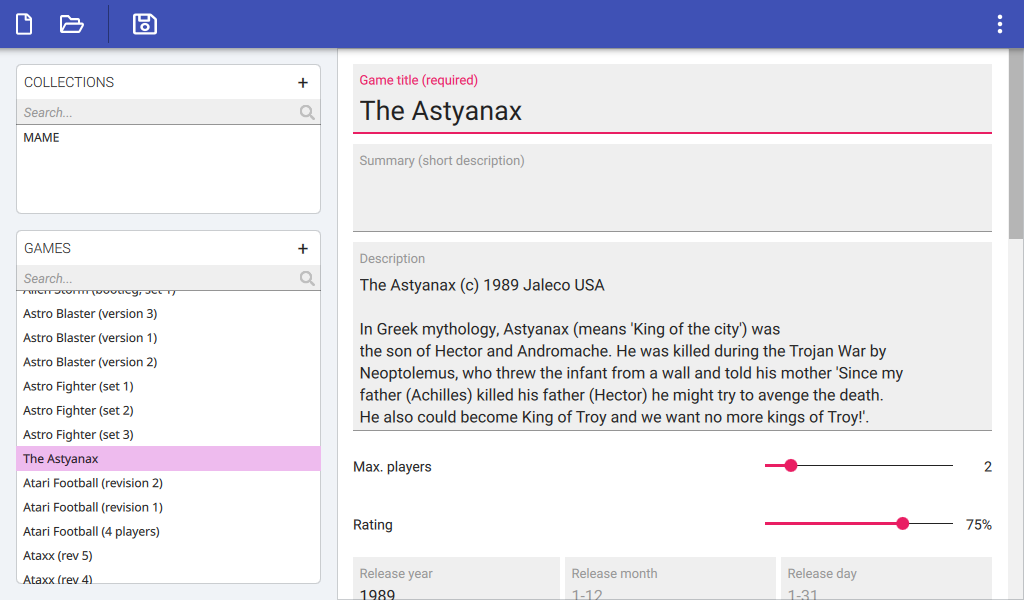Open an existing file via folder icon
The width and height of the screenshot is (1024, 600).
(x=71, y=24)
